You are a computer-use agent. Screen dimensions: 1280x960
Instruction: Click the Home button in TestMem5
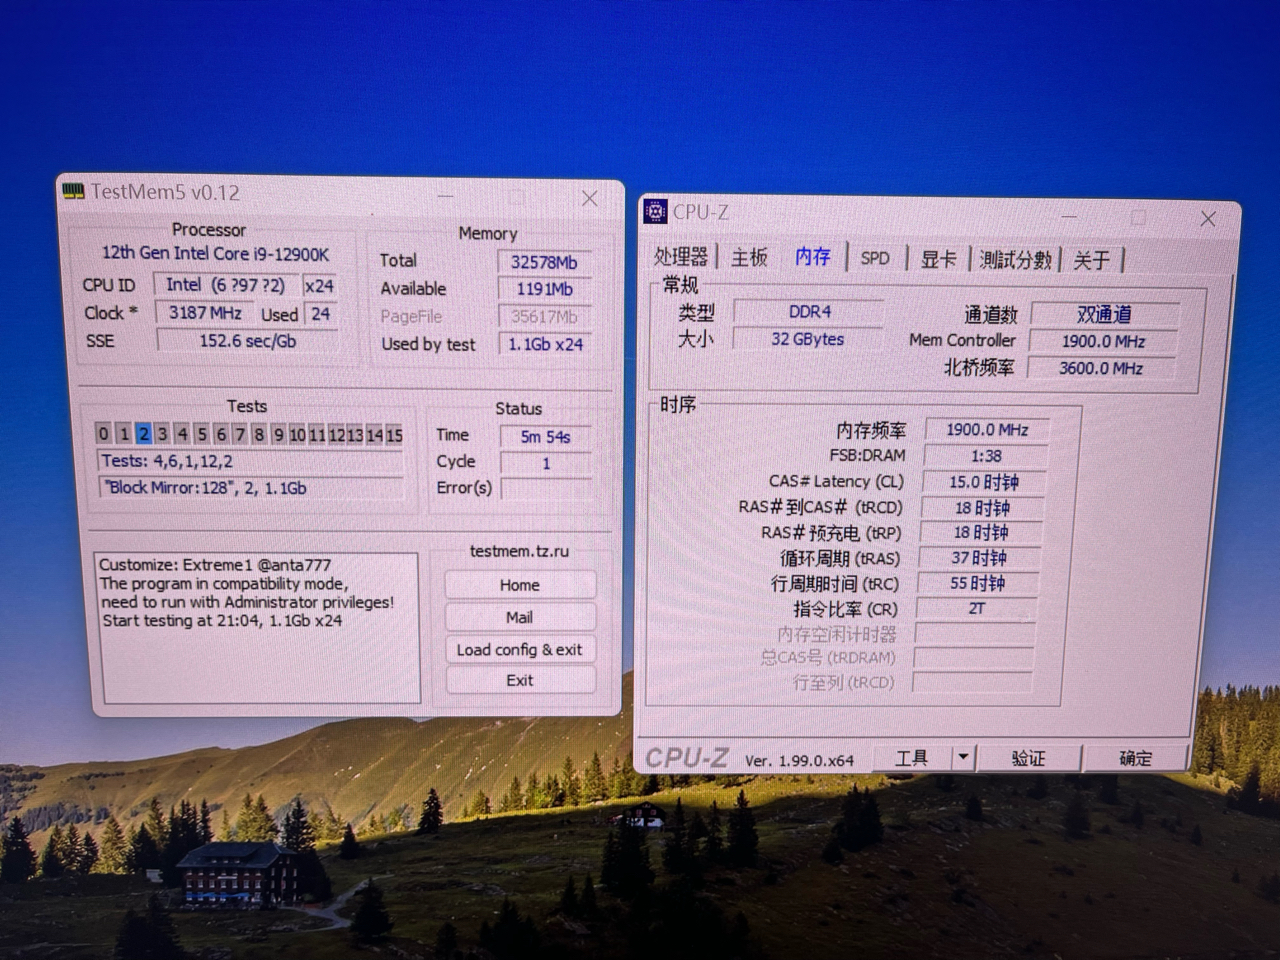coord(519,584)
